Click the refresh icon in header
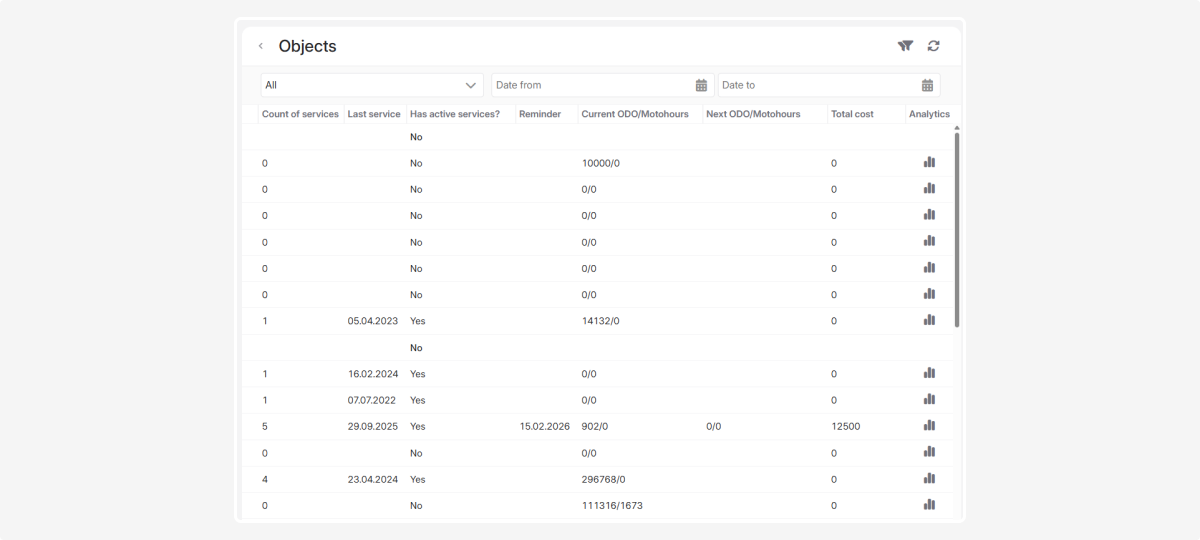Image resolution: width=1200 pixels, height=540 pixels. point(934,46)
